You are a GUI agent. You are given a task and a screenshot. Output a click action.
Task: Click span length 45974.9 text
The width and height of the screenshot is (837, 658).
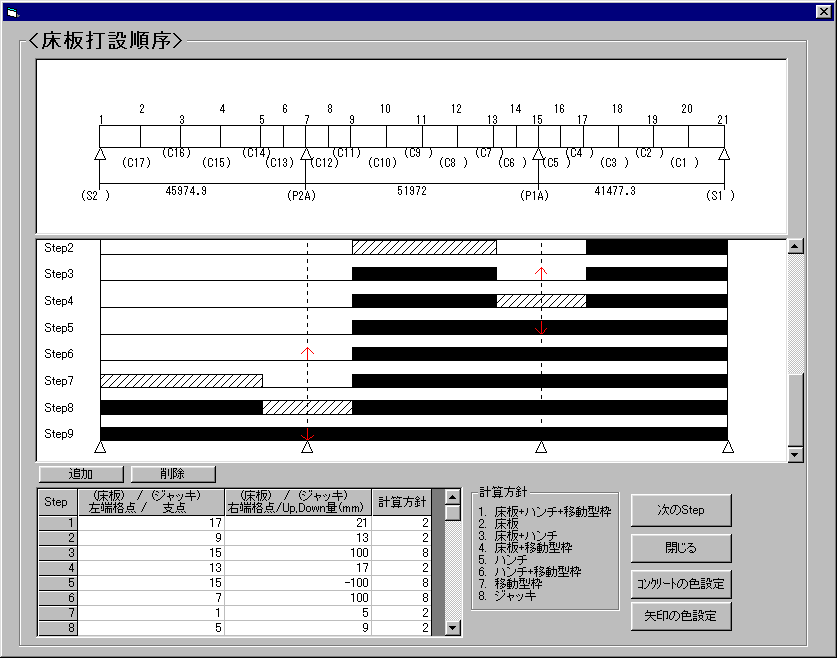click(x=186, y=191)
